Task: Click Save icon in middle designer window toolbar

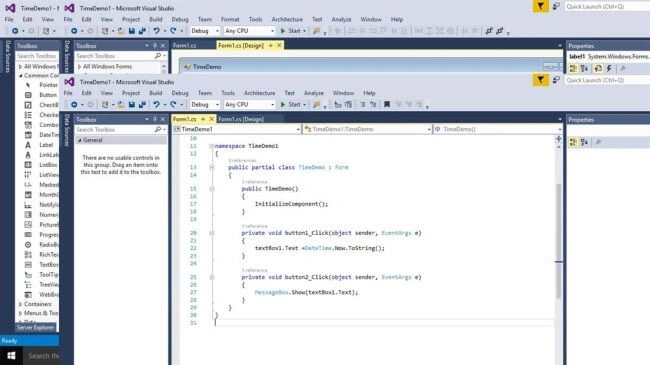Action: [132, 31]
